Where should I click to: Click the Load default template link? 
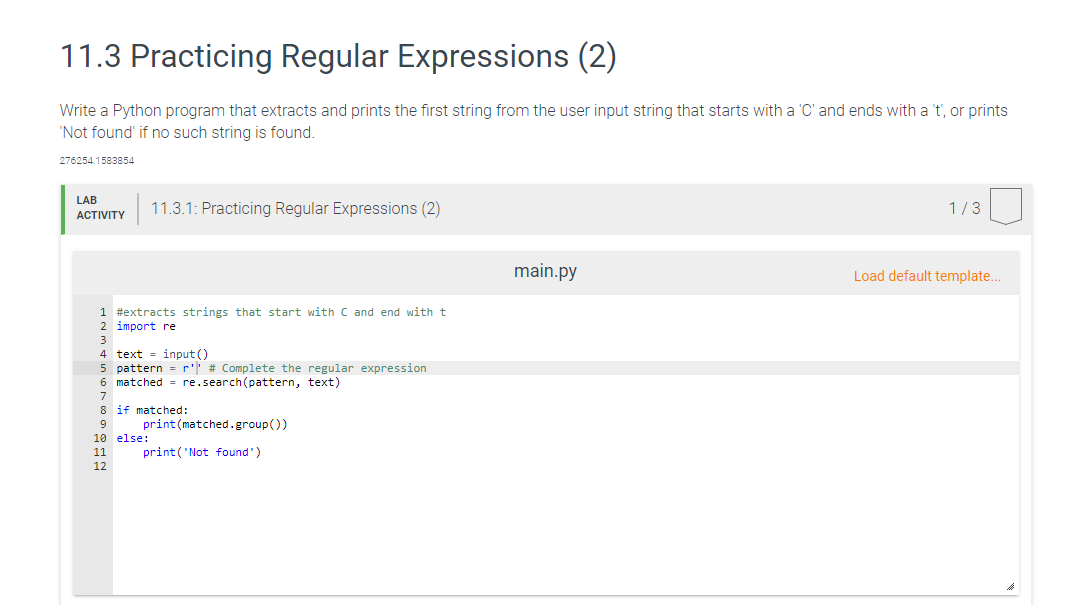tap(926, 276)
